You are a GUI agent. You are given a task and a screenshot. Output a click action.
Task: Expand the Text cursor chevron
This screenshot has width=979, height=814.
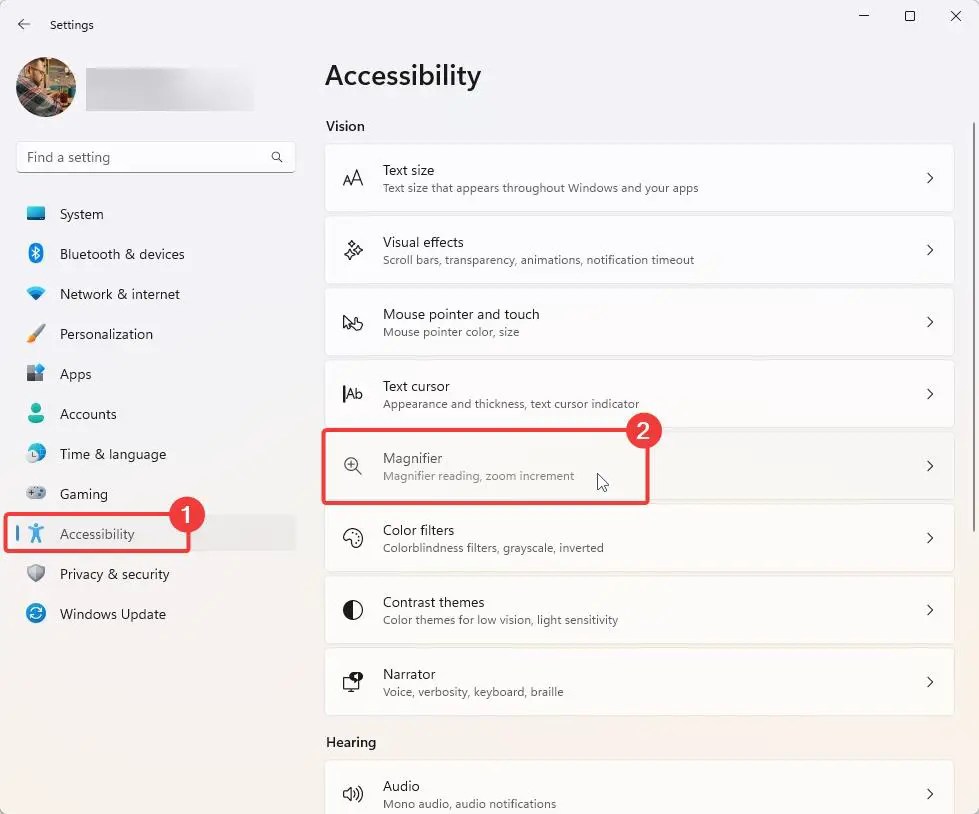click(930, 394)
